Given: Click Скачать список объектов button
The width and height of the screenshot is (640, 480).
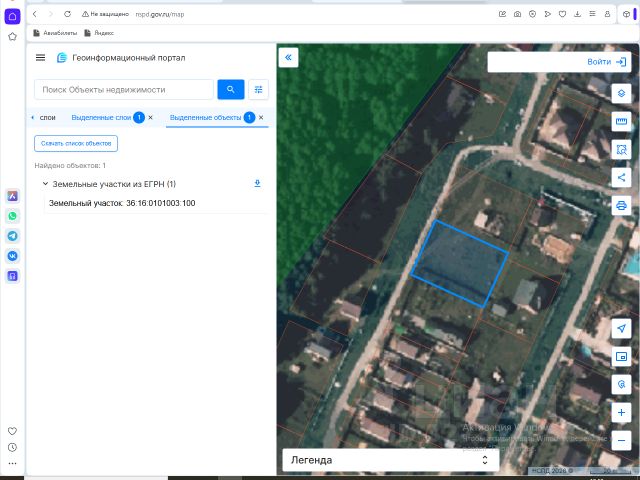Looking at the screenshot, I should point(76,143).
